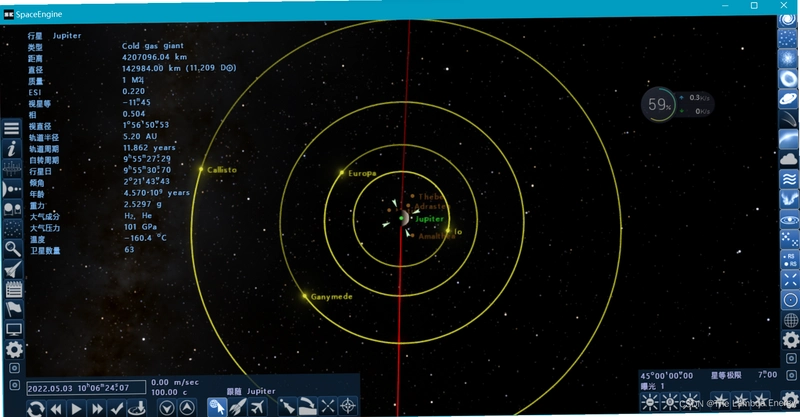Open the object info panel icon
Image resolution: width=800 pixels, height=417 pixels.
coord(12,149)
